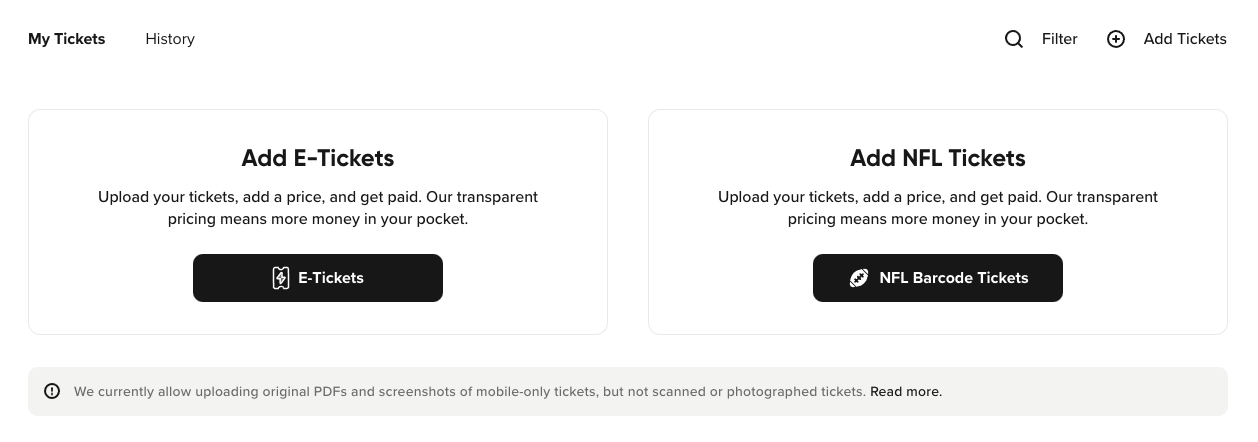
Task: Click the ticket icon inside E-Tickets button
Action: tap(281, 278)
